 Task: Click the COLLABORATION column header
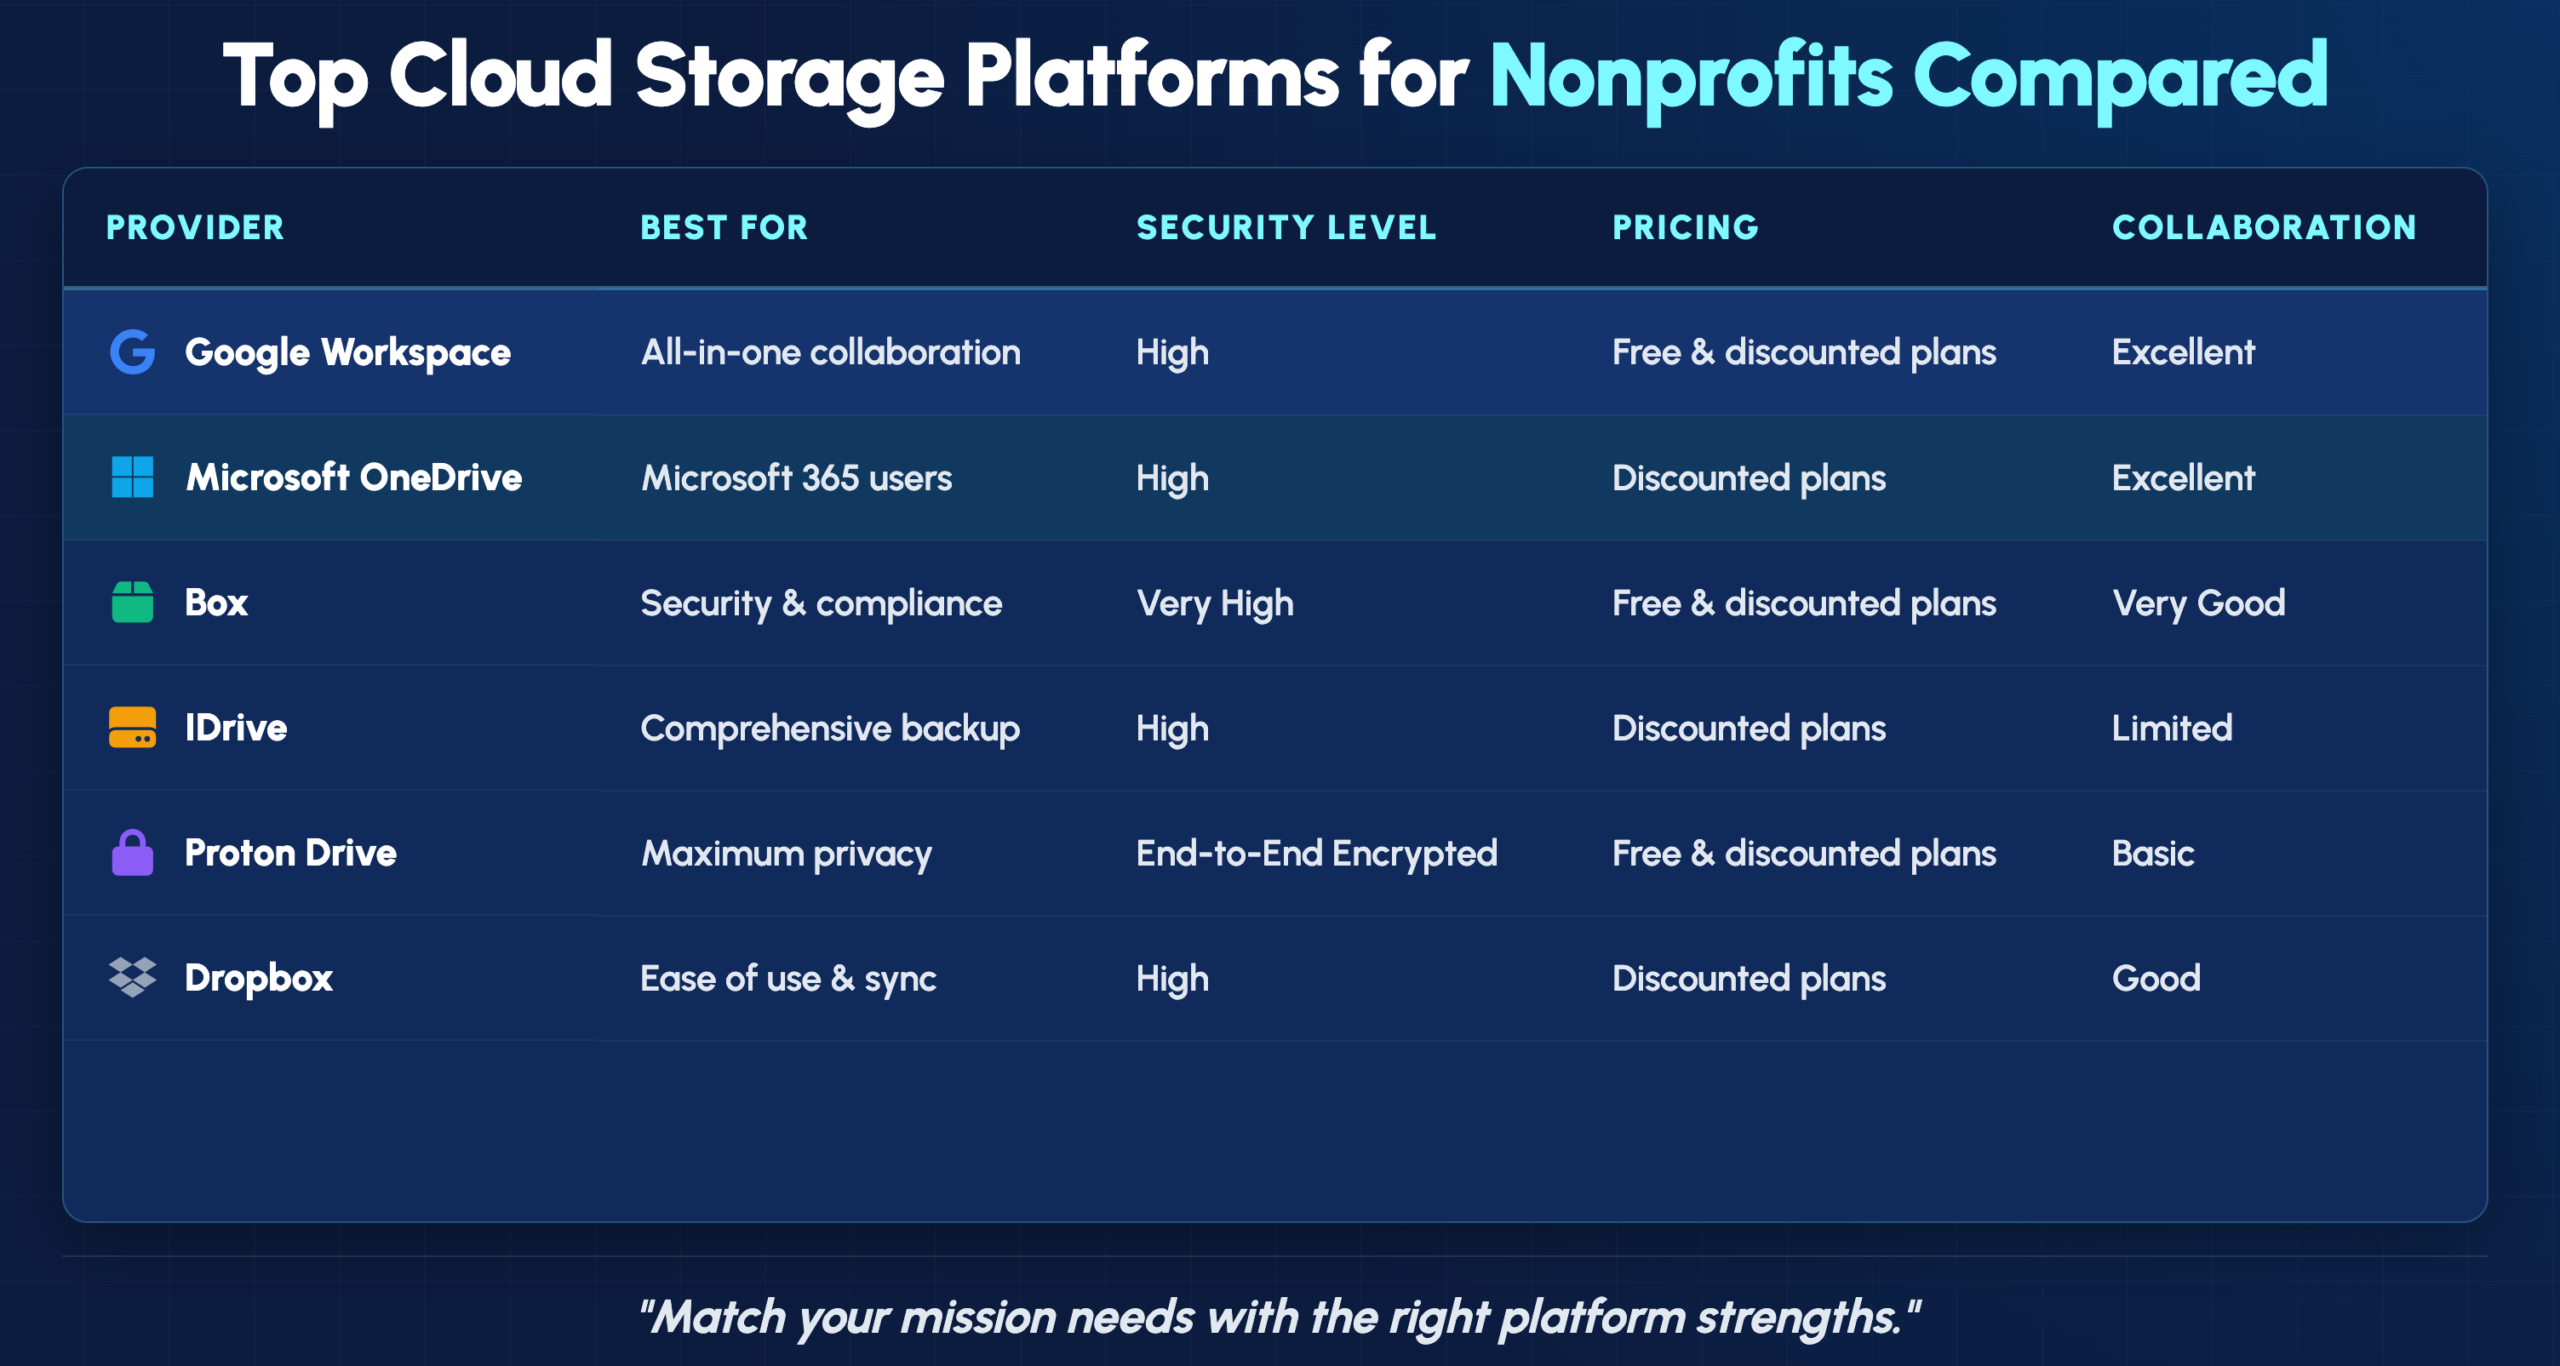2264,228
